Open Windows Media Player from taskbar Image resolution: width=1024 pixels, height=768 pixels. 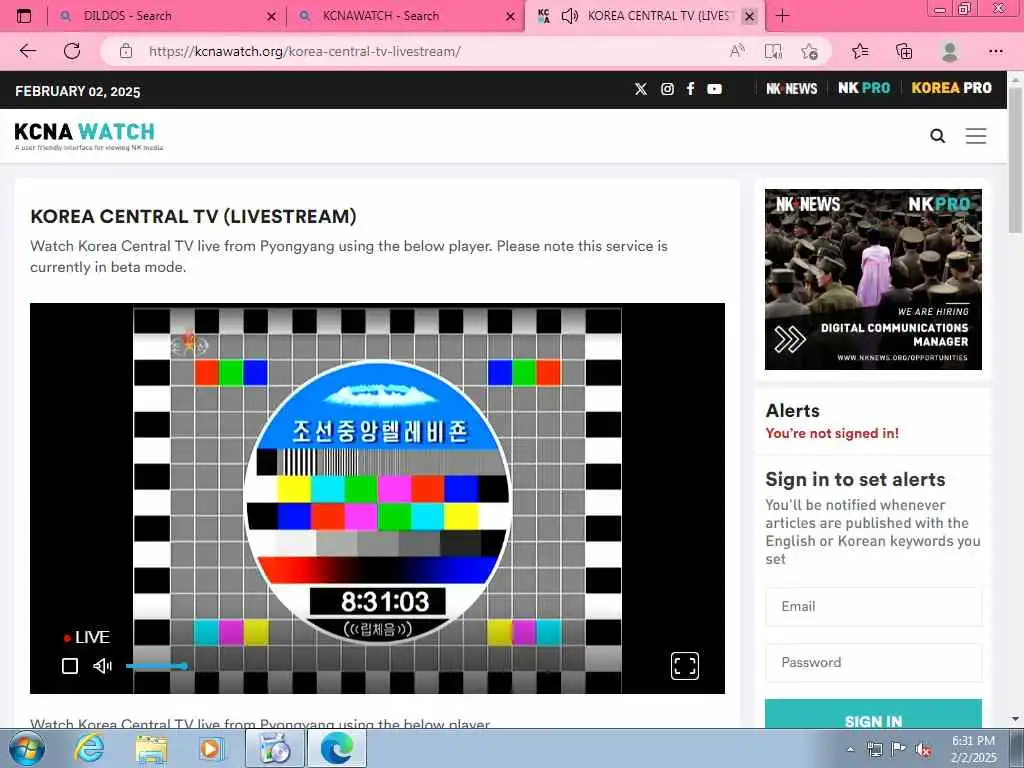tap(211, 748)
